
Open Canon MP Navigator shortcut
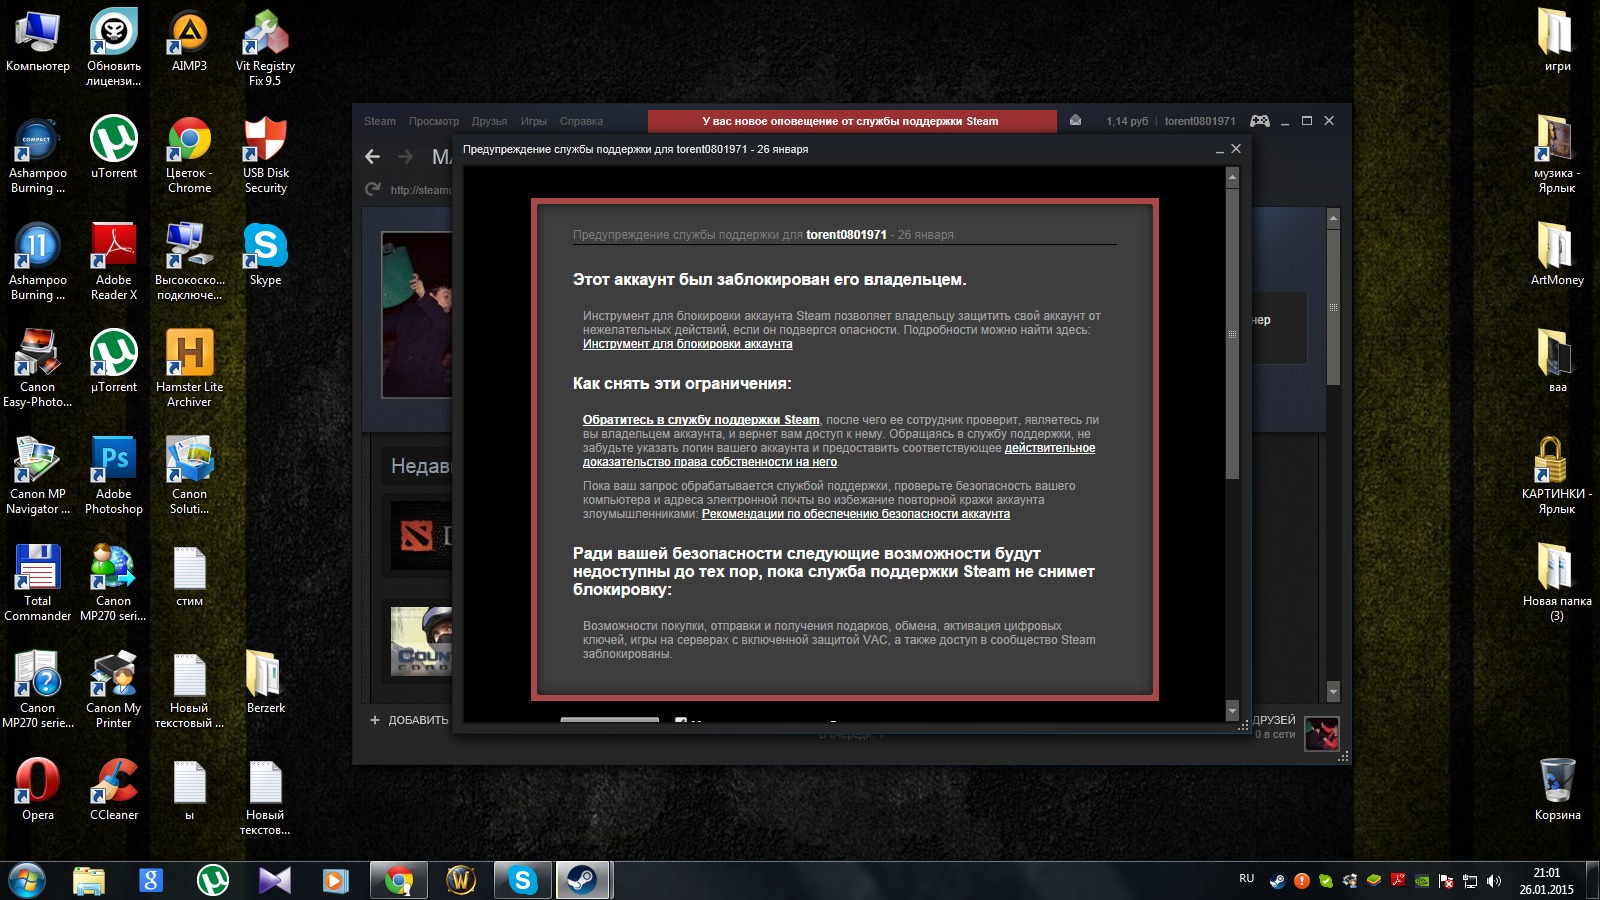pyautogui.click(x=38, y=476)
